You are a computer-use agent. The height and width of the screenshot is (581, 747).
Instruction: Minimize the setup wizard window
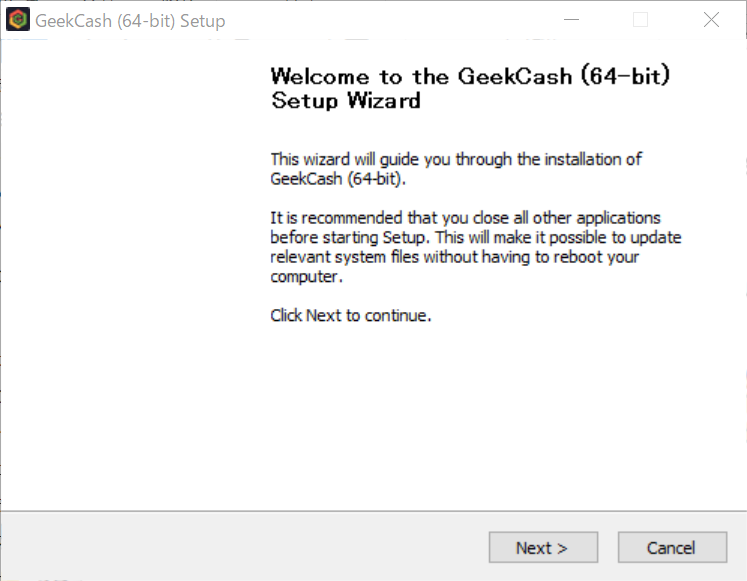[572, 20]
